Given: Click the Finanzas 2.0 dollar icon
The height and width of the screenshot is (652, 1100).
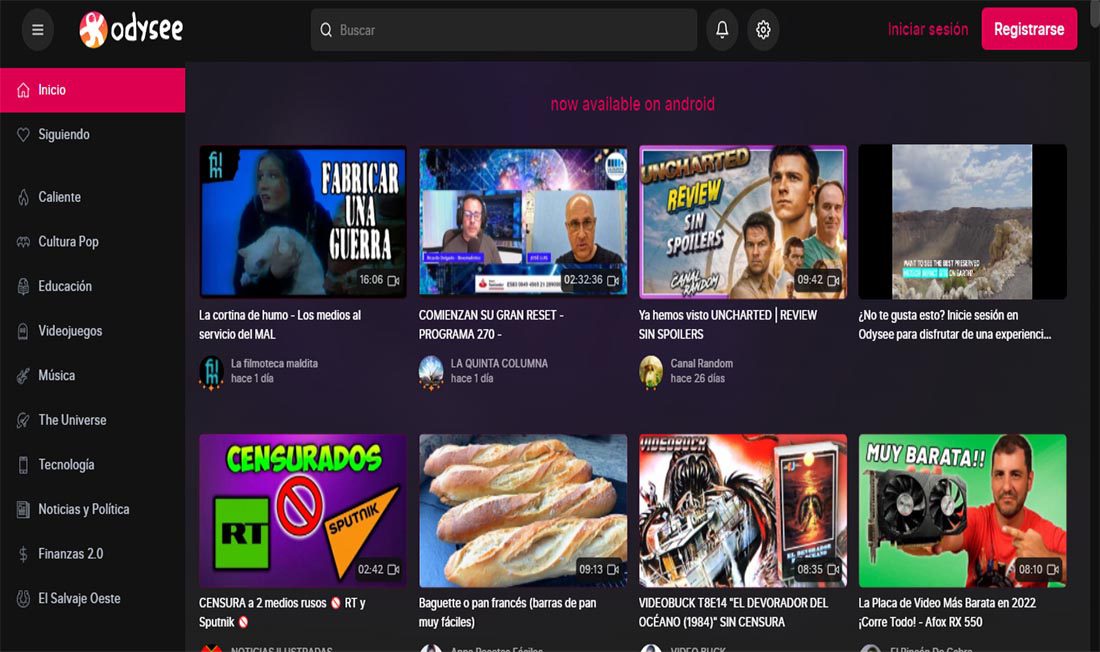Looking at the screenshot, I should 23,554.
